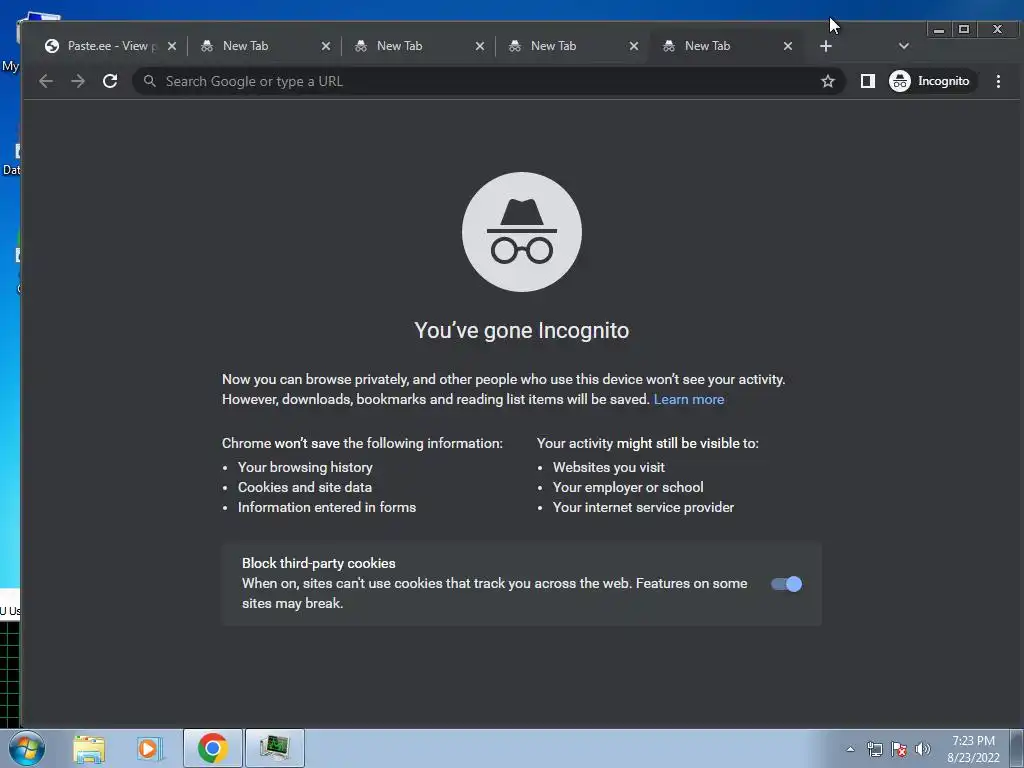1024x768 pixels.
Task: Go forward using the forward arrow
Action: pos(78,81)
